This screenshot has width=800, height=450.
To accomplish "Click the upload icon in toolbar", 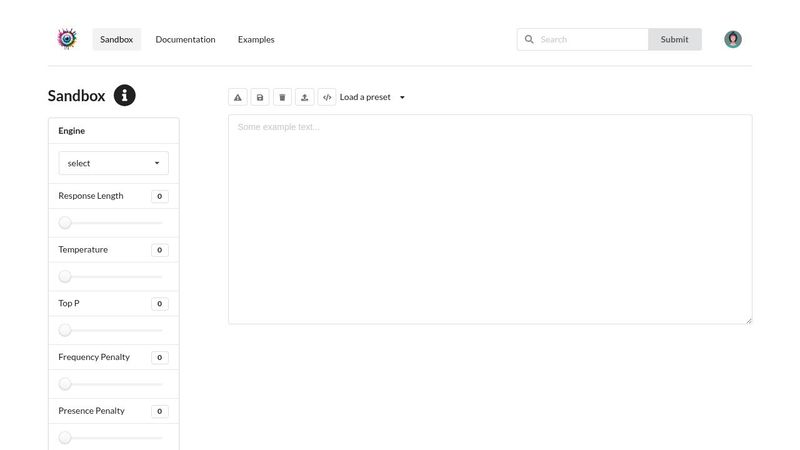I will (304, 97).
